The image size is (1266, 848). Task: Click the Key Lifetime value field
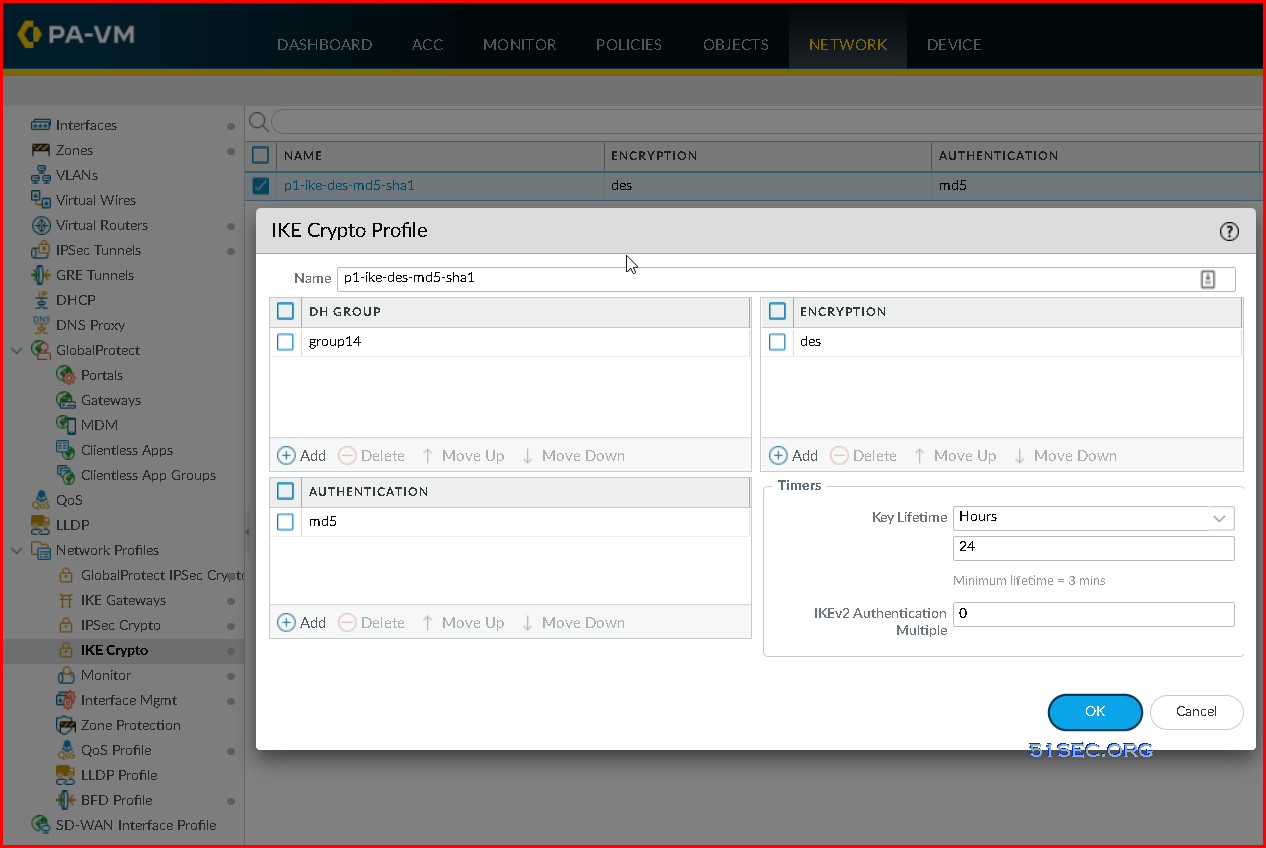(1094, 548)
